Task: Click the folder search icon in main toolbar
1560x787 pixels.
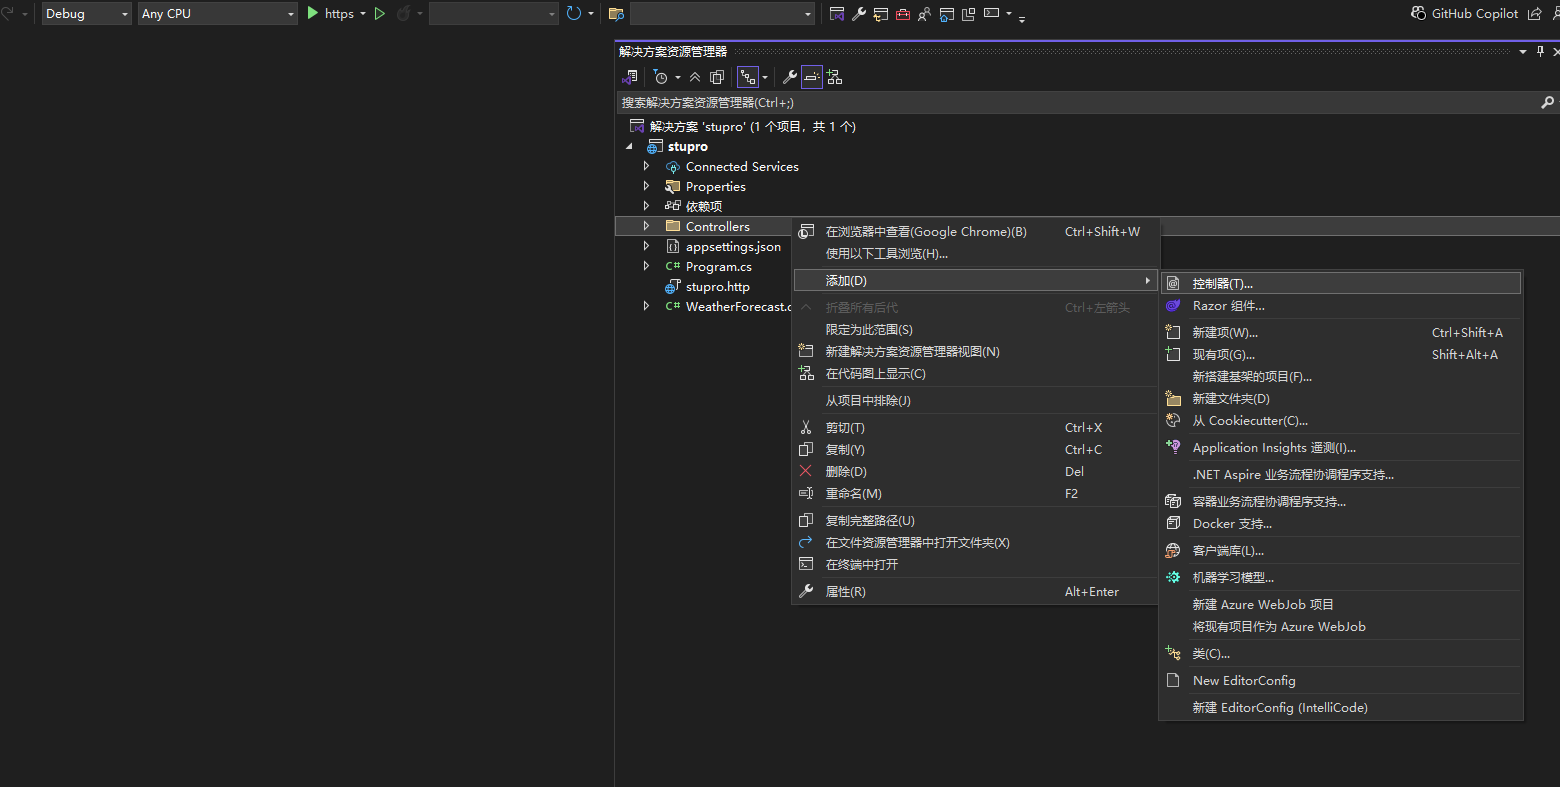Action: point(616,14)
